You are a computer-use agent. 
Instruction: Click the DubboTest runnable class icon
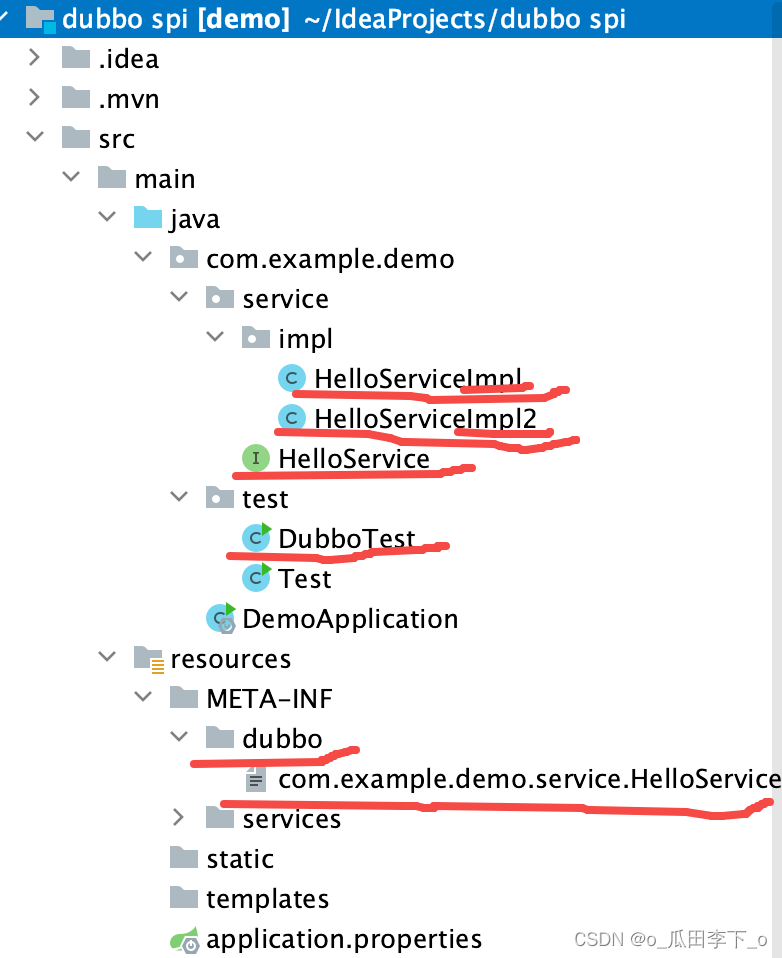tap(257, 537)
